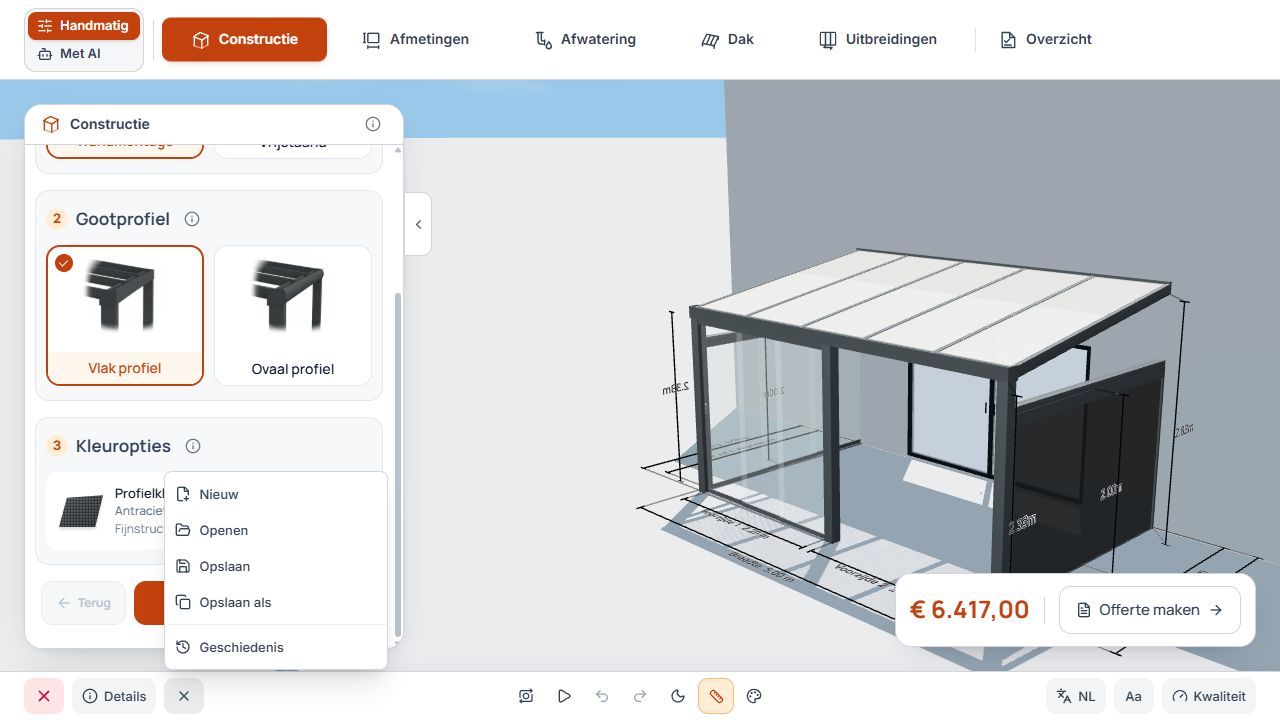Image resolution: width=1280 pixels, height=720 pixels.
Task: Open the Kwaliteit quality settings
Action: coord(1209,696)
